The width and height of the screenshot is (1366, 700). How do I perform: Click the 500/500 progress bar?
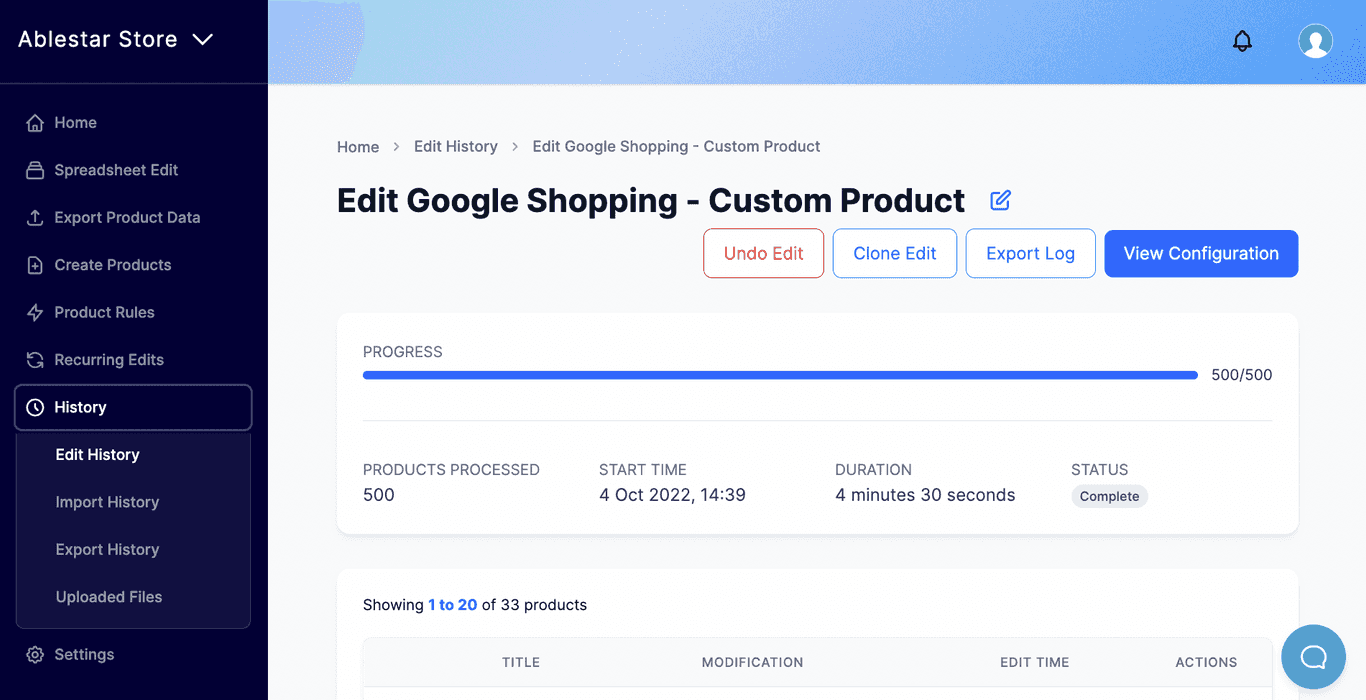point(780,374)
